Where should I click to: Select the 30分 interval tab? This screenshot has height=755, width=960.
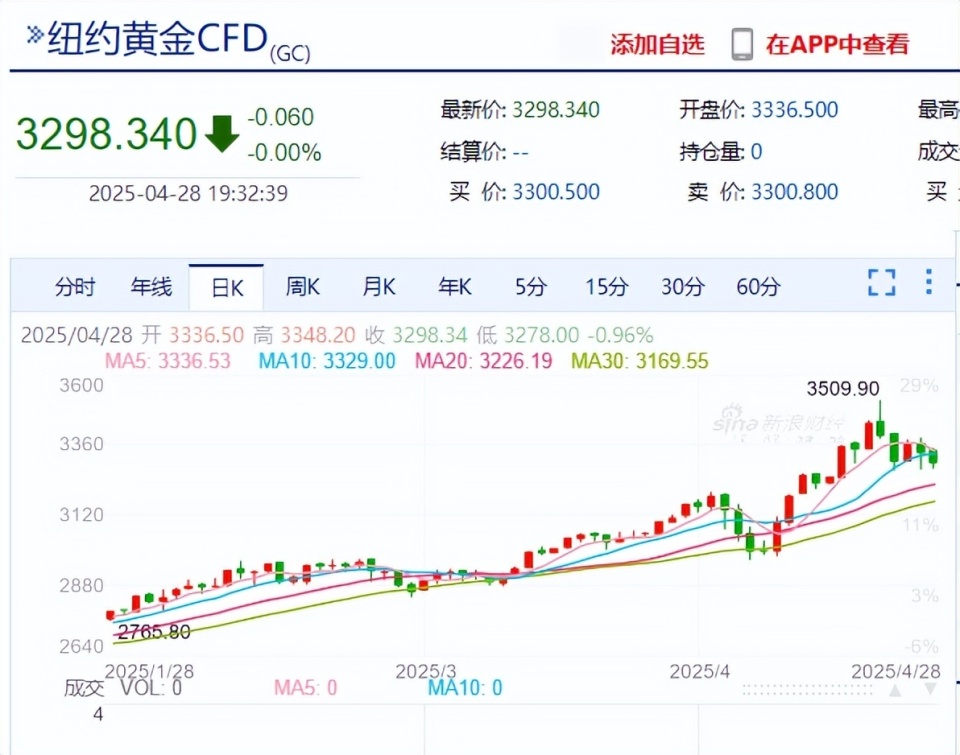point(682,287)
